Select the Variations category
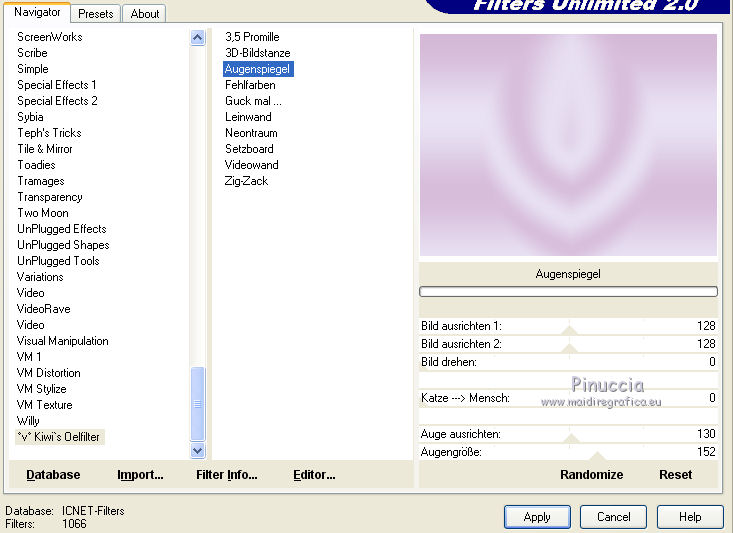 point(40,277)
